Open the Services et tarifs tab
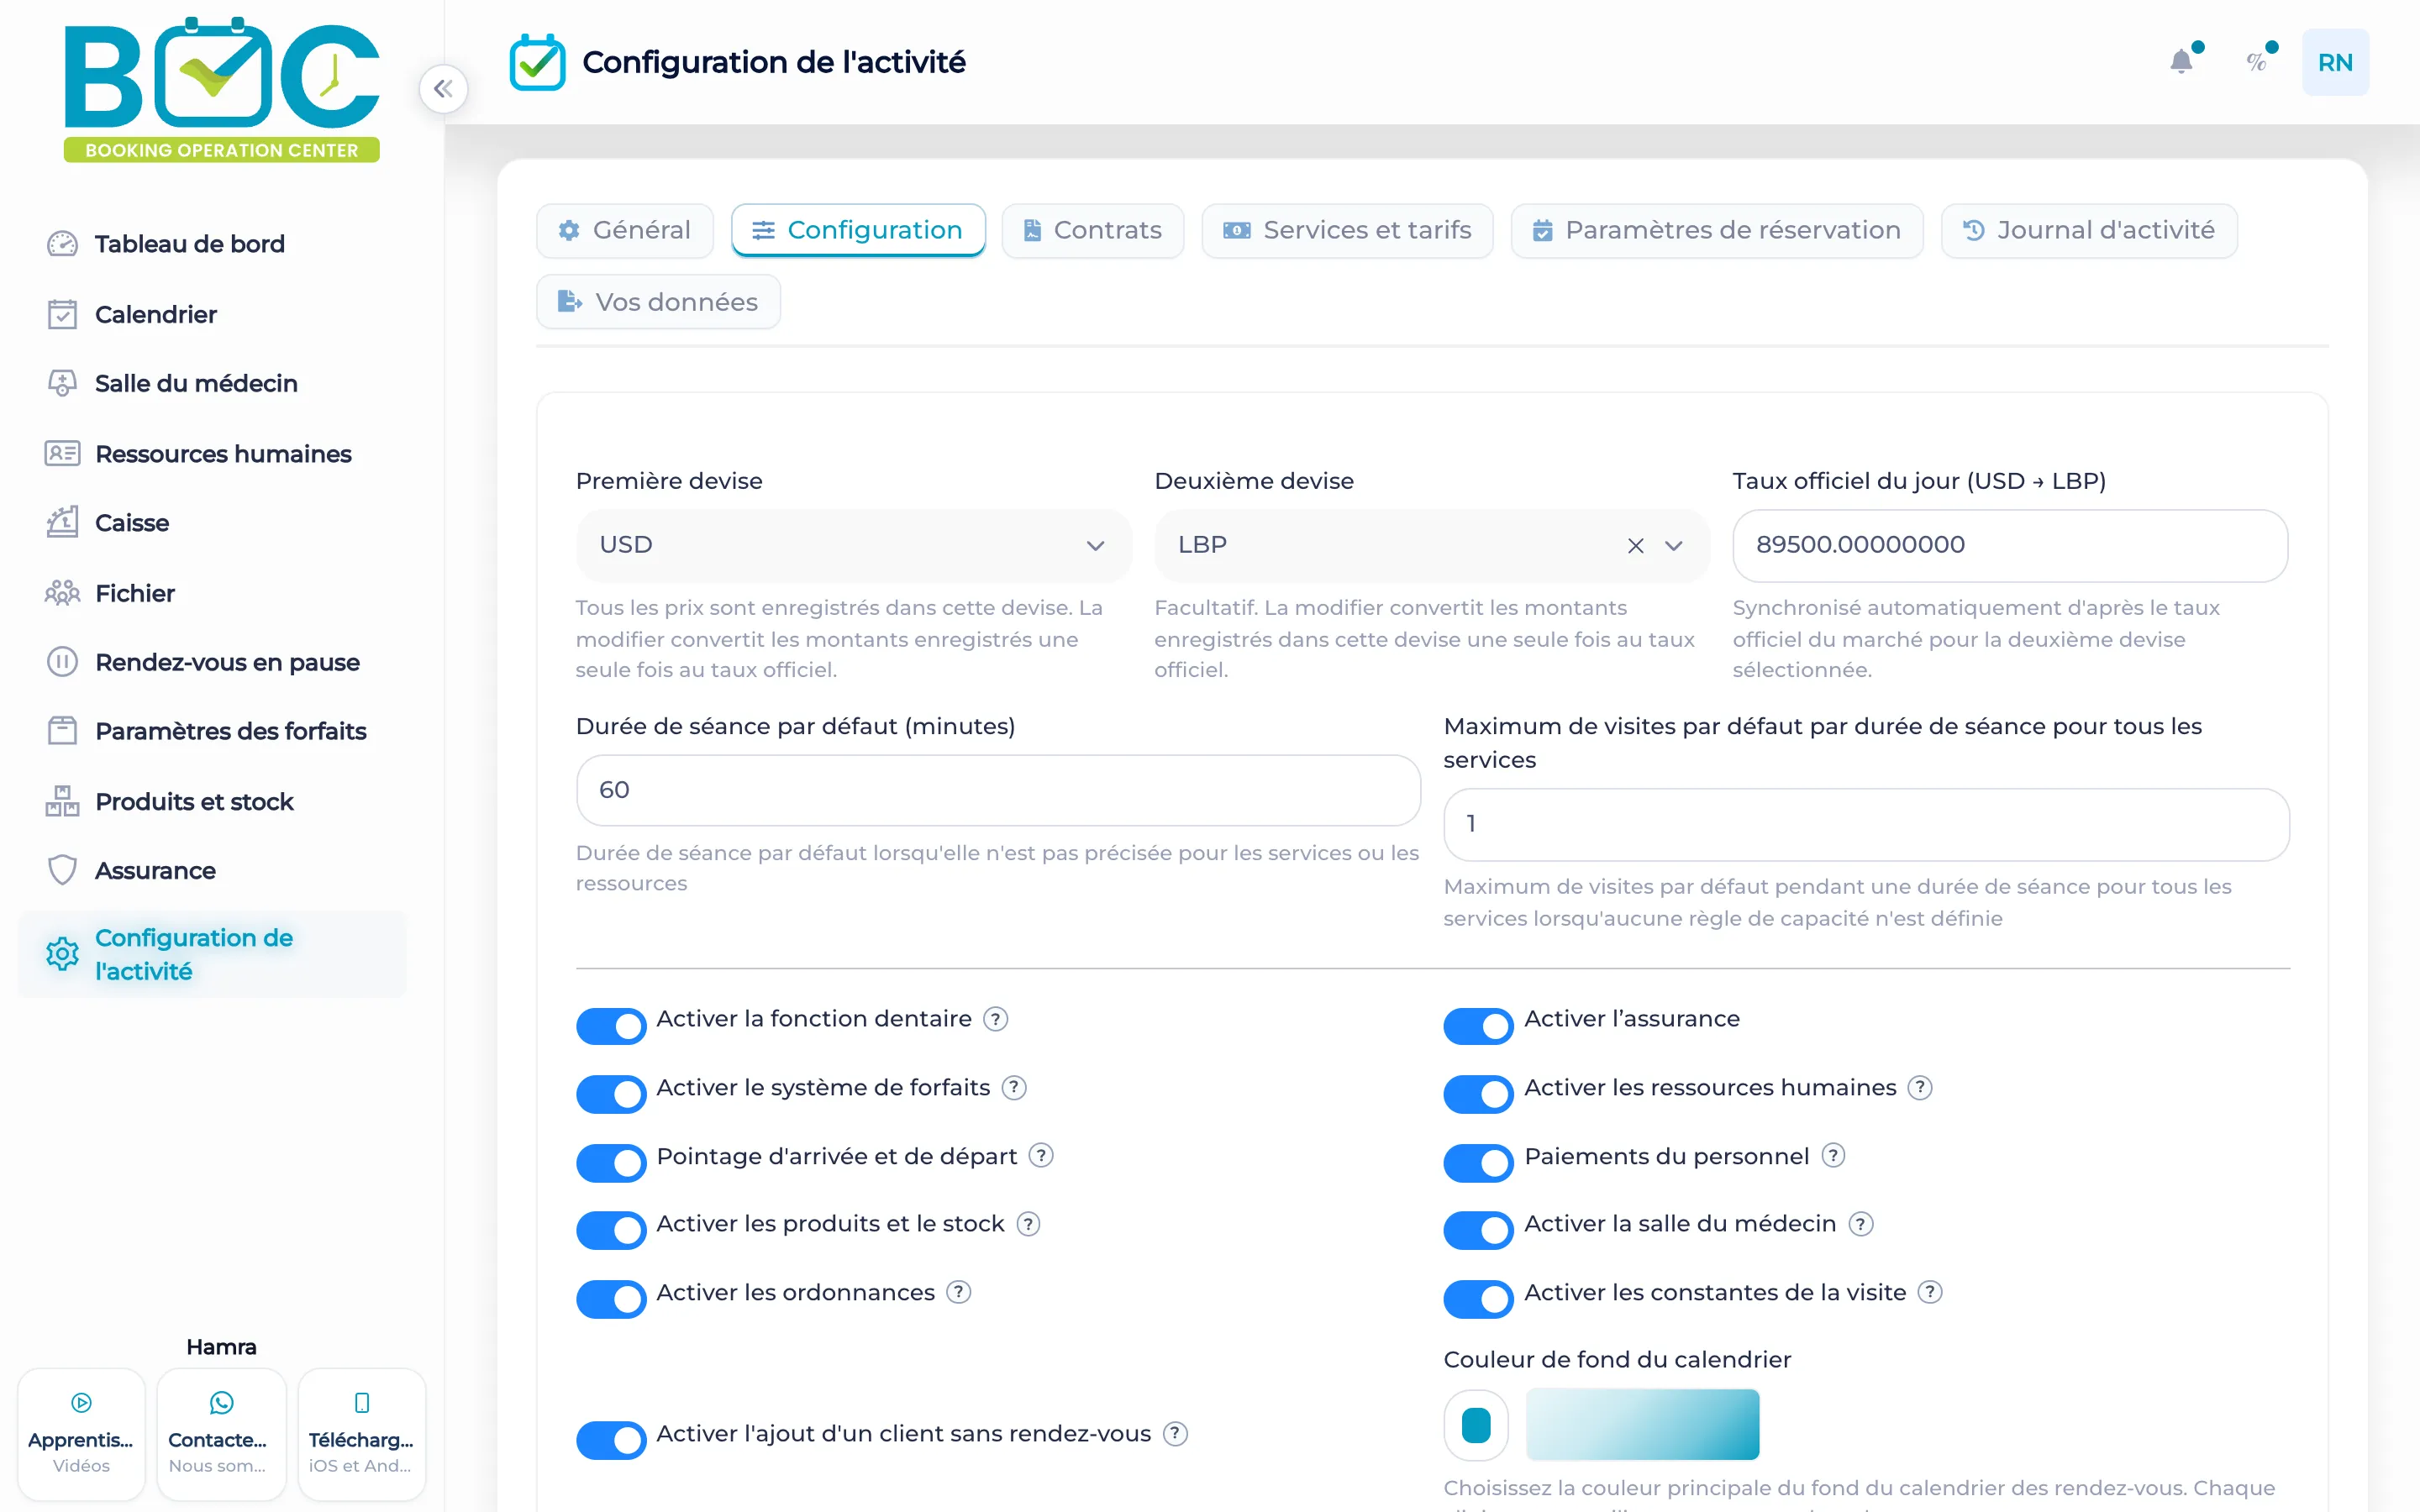2420x1512 pixels. tap(1347, 231)
